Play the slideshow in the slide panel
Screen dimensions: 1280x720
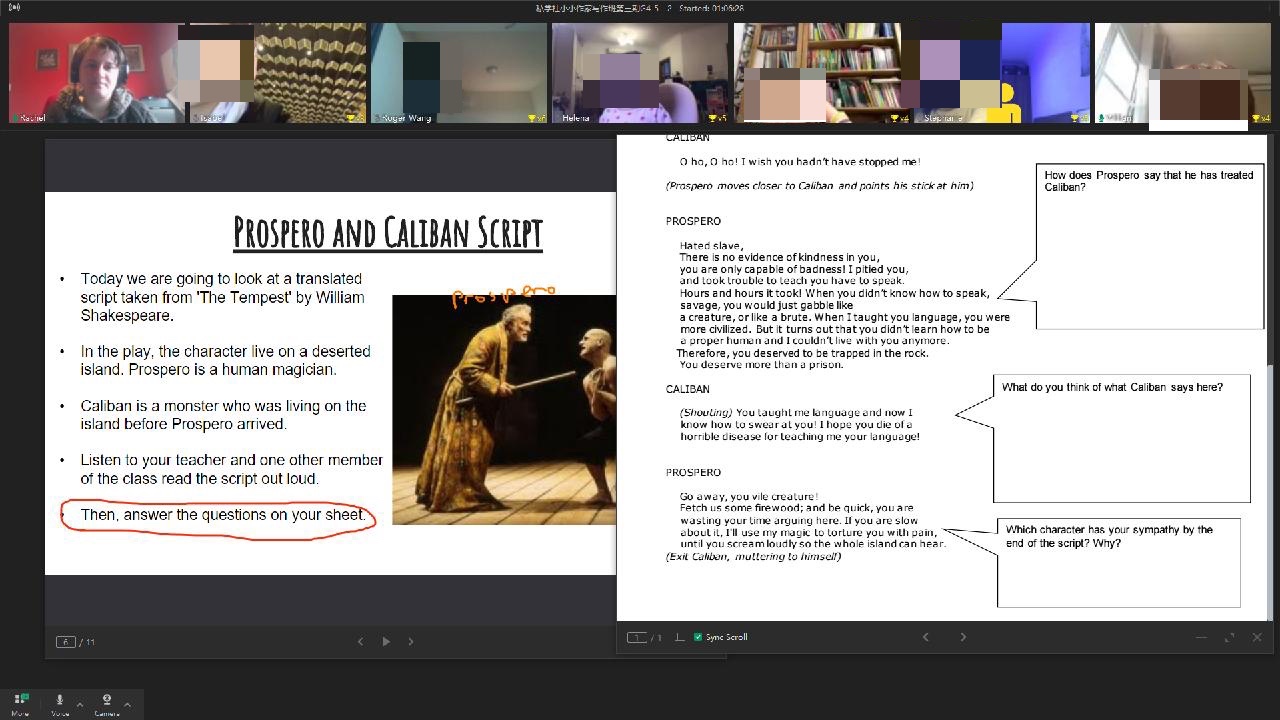386,641
